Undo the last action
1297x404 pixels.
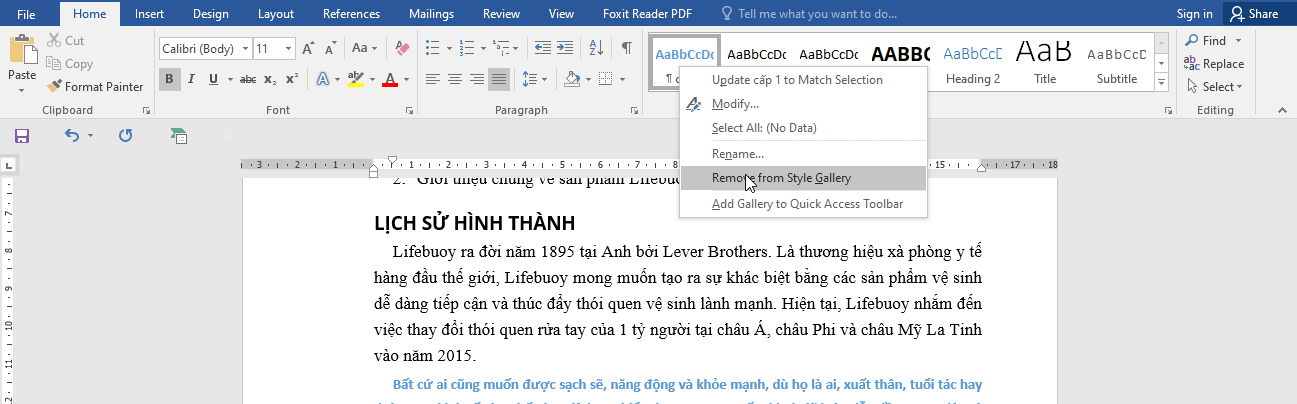[x=72, y=135]
